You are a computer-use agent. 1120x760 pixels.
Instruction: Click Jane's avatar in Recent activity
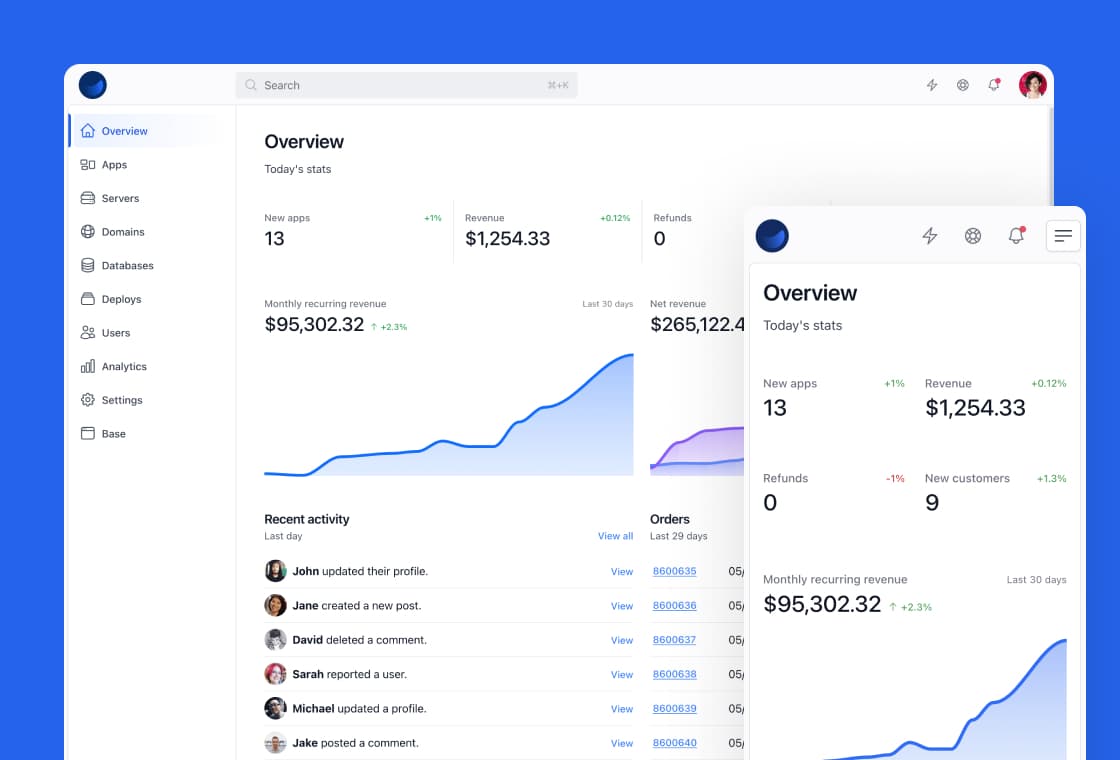[275, 605]
